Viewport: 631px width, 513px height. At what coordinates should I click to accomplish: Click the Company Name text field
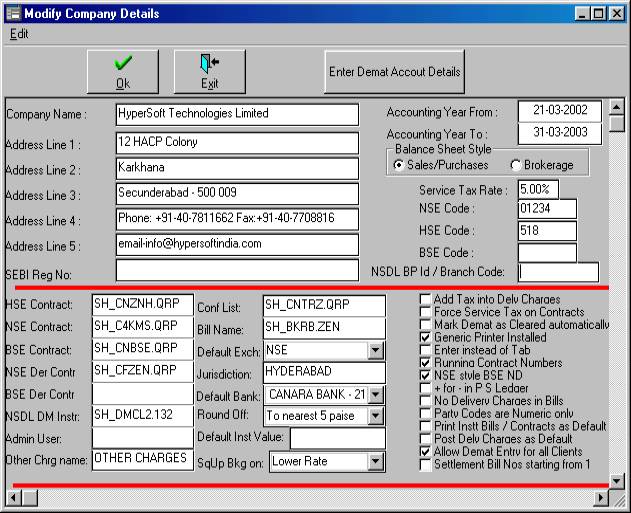(235, 114)
